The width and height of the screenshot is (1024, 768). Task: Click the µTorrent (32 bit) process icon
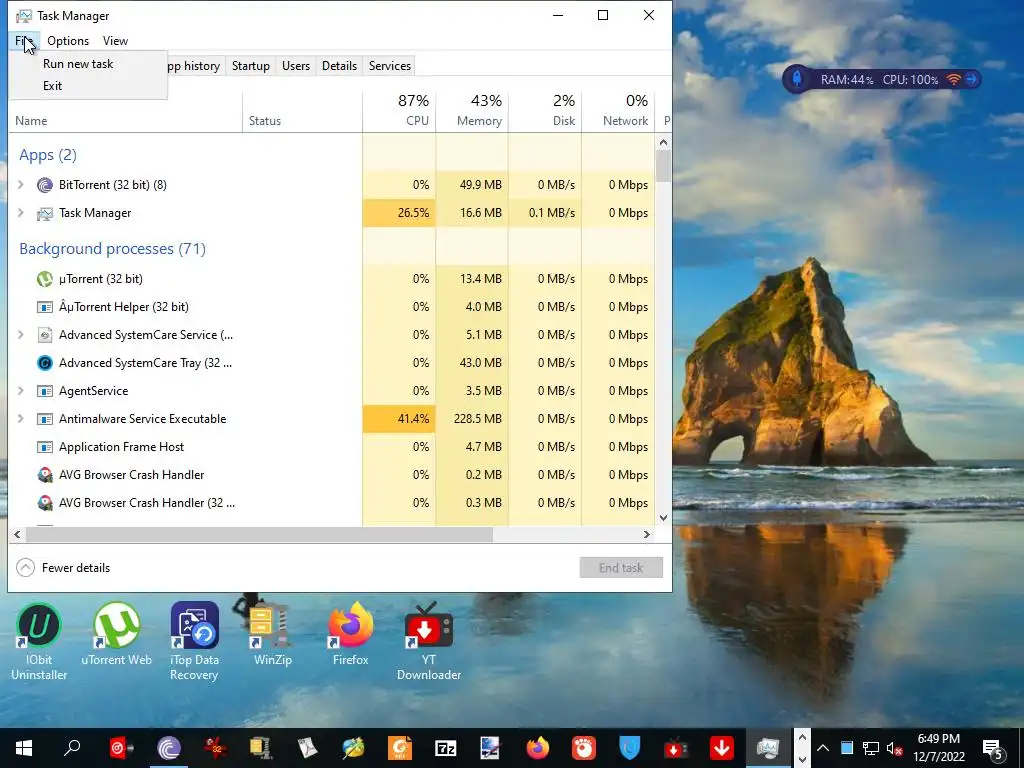(x=44, y=279)
